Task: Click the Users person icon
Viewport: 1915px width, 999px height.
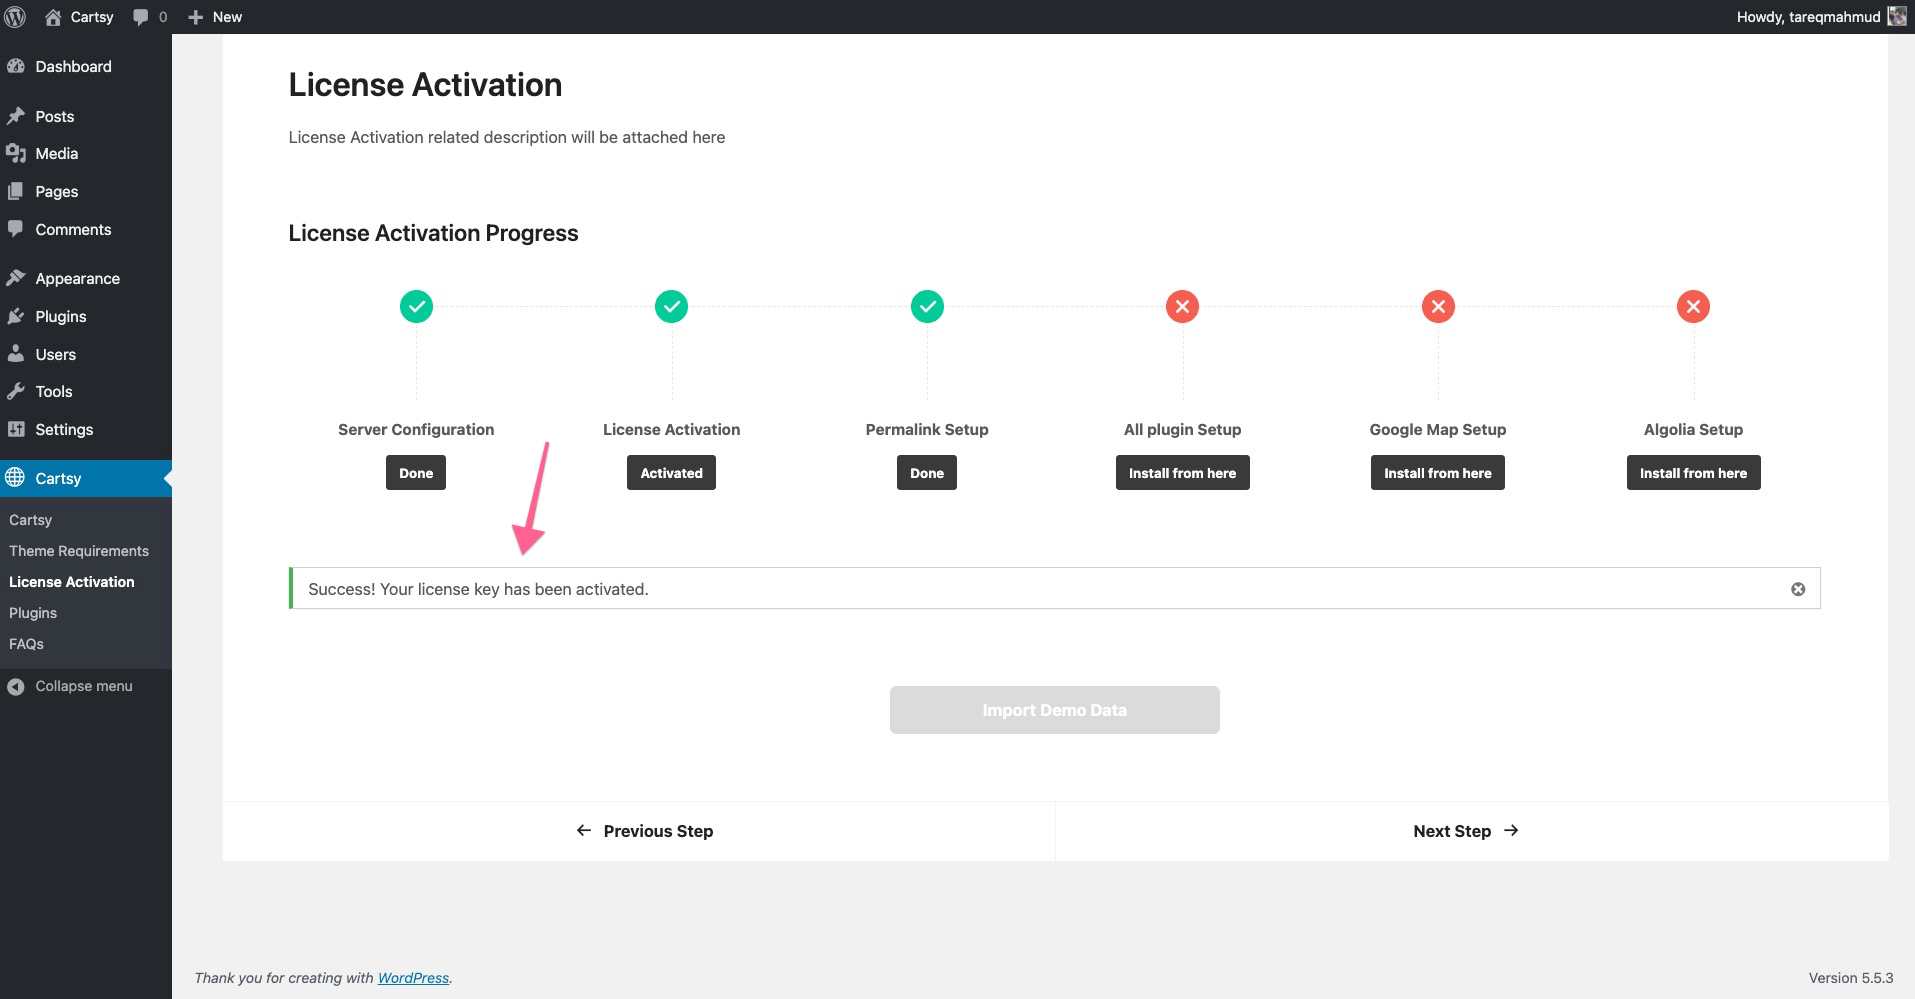Action: (x=16, y=354)
